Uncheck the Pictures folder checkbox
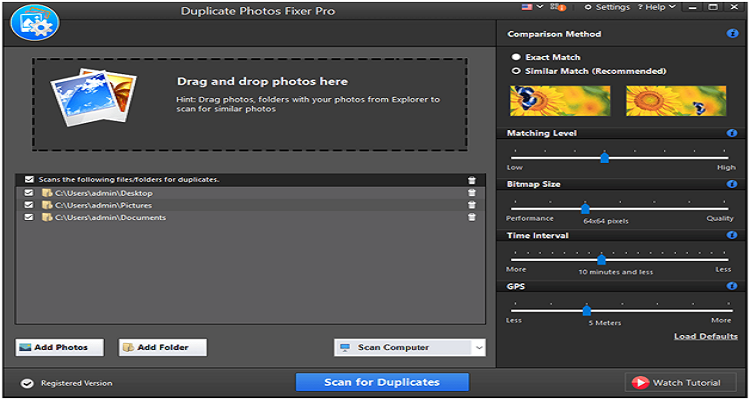The height and width of the screenshot is (400, 750). point(29,205)
